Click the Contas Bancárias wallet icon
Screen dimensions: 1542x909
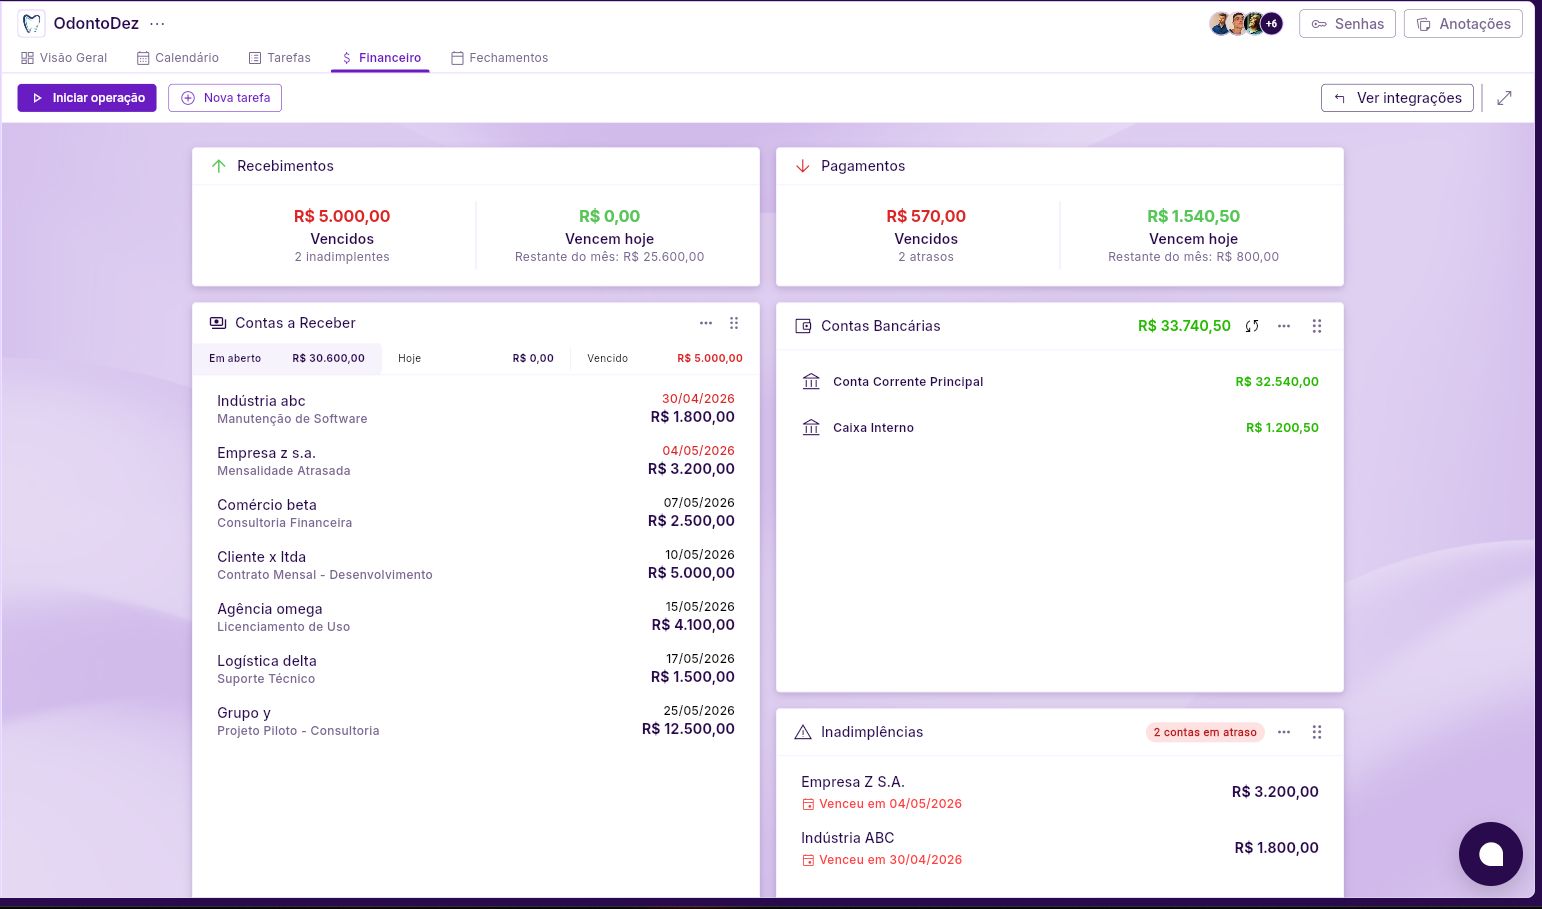click(x=803, y=326)
